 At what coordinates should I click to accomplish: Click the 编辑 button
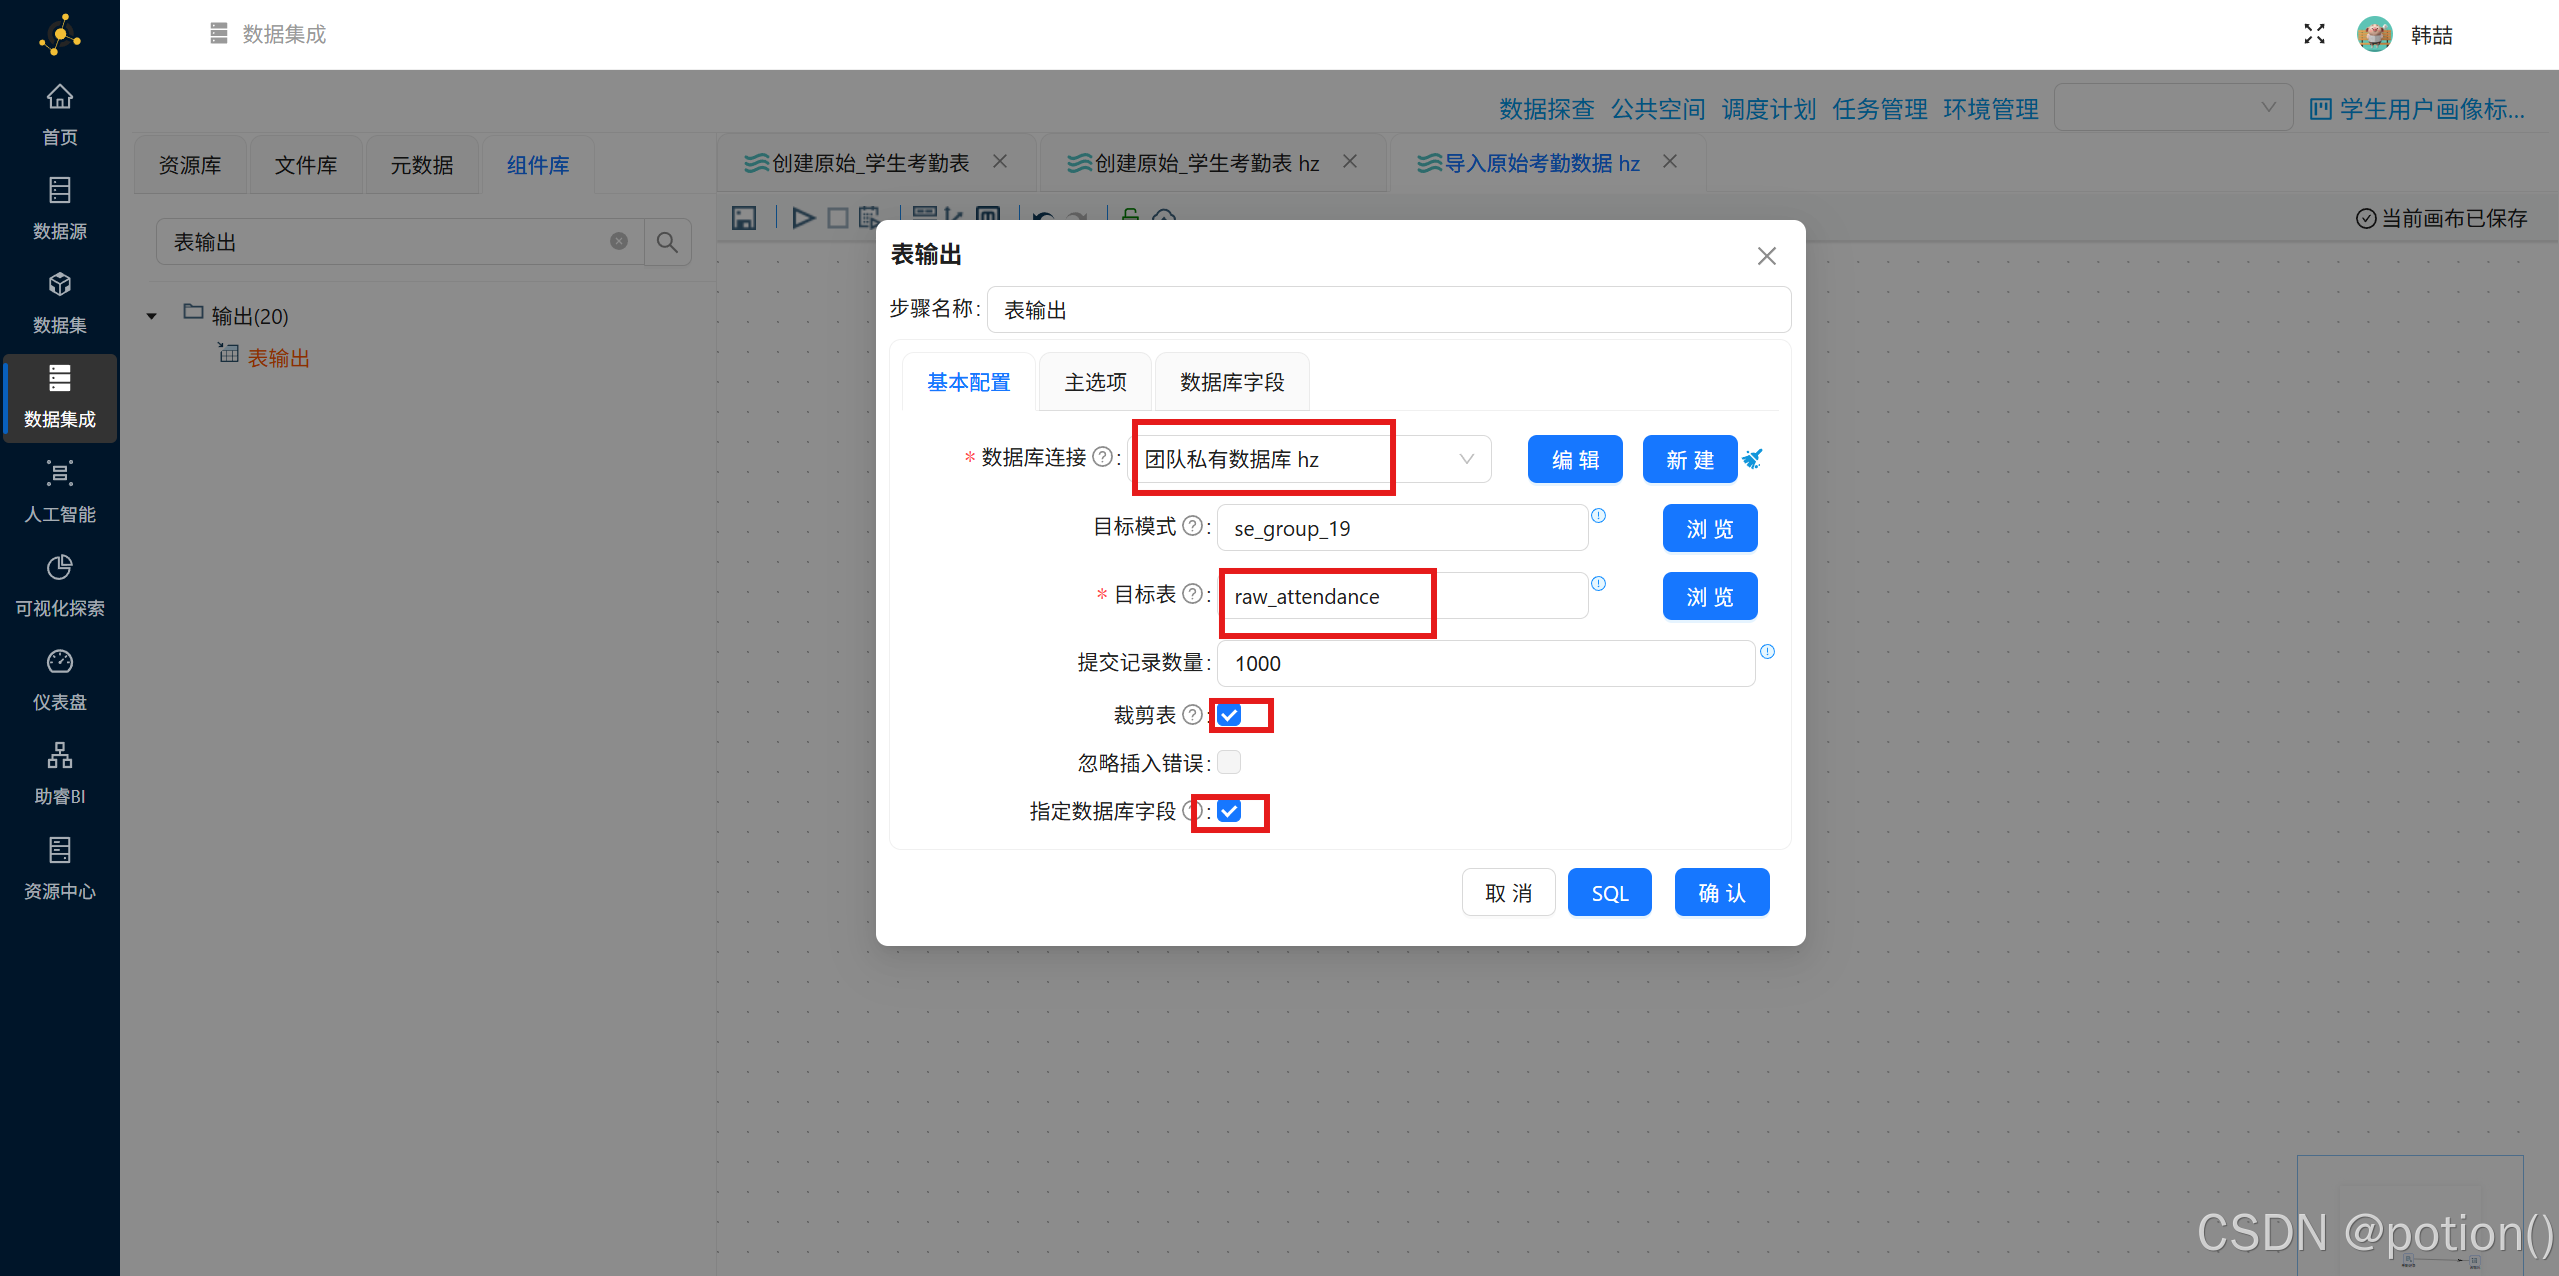1575,459
